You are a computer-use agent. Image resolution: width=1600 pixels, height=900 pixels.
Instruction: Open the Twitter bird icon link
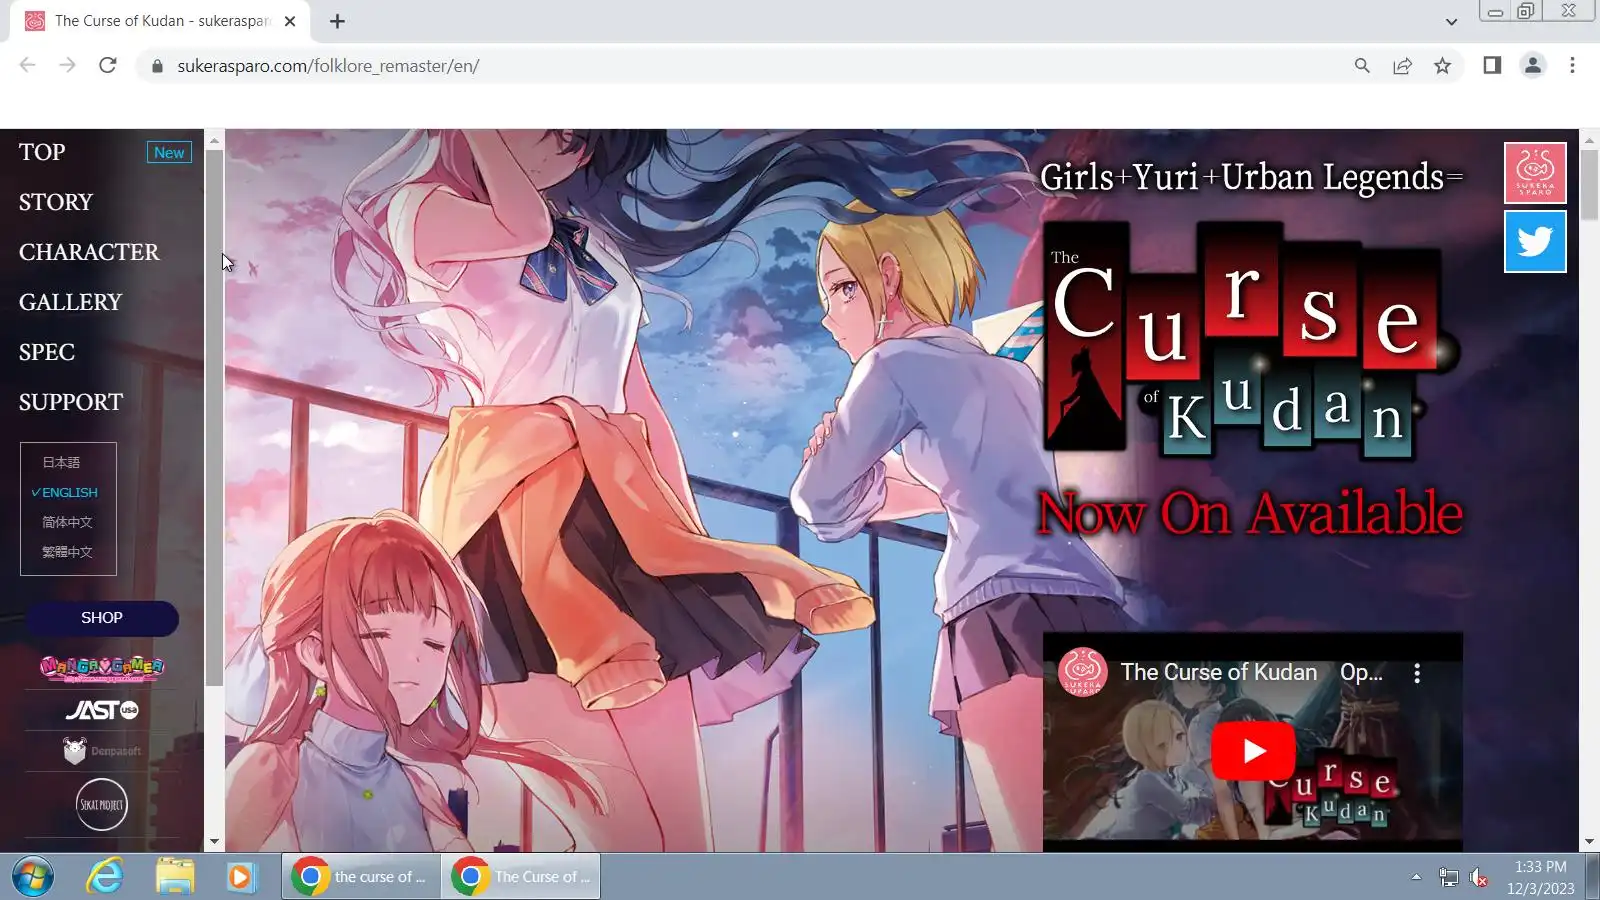(1535, 242)
